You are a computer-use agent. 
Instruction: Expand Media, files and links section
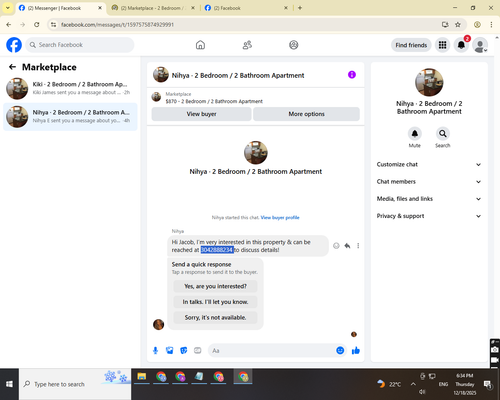pos(429,199)
